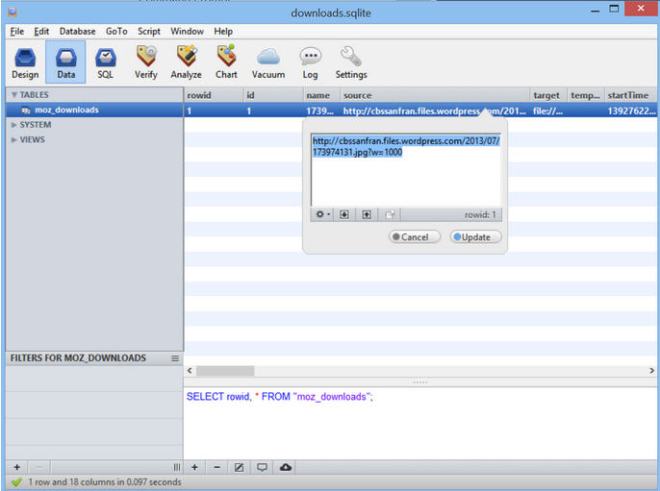The width and height of the screenshot is (660, 491).
Task: Click the temp... column header
Action: point(585,95)
